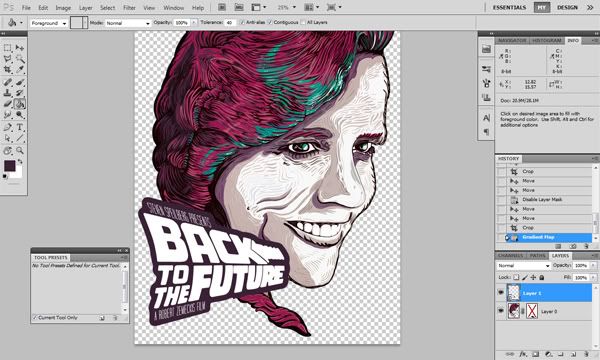
Task: Switch to the Navigator tab
Action: tap(512, 41)
